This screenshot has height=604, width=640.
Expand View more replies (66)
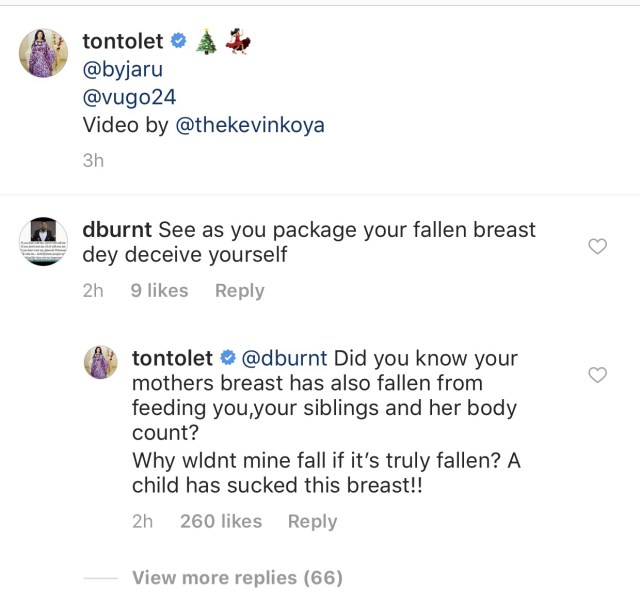point(237,577)
